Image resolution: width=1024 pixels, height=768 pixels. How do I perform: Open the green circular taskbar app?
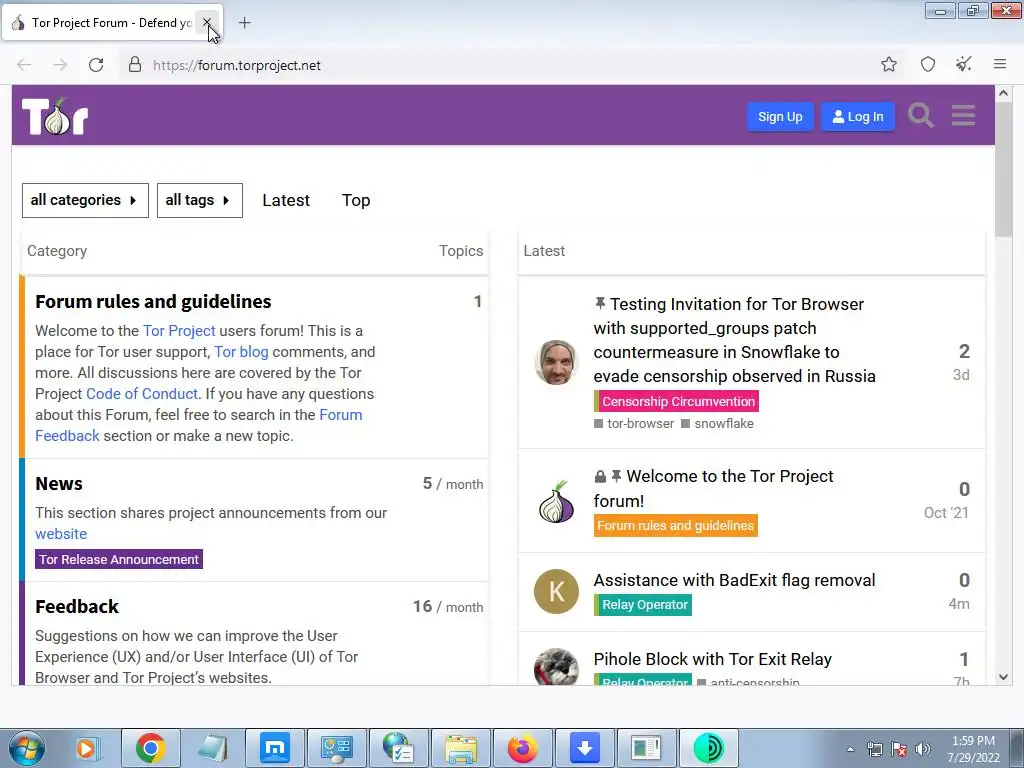709,748
